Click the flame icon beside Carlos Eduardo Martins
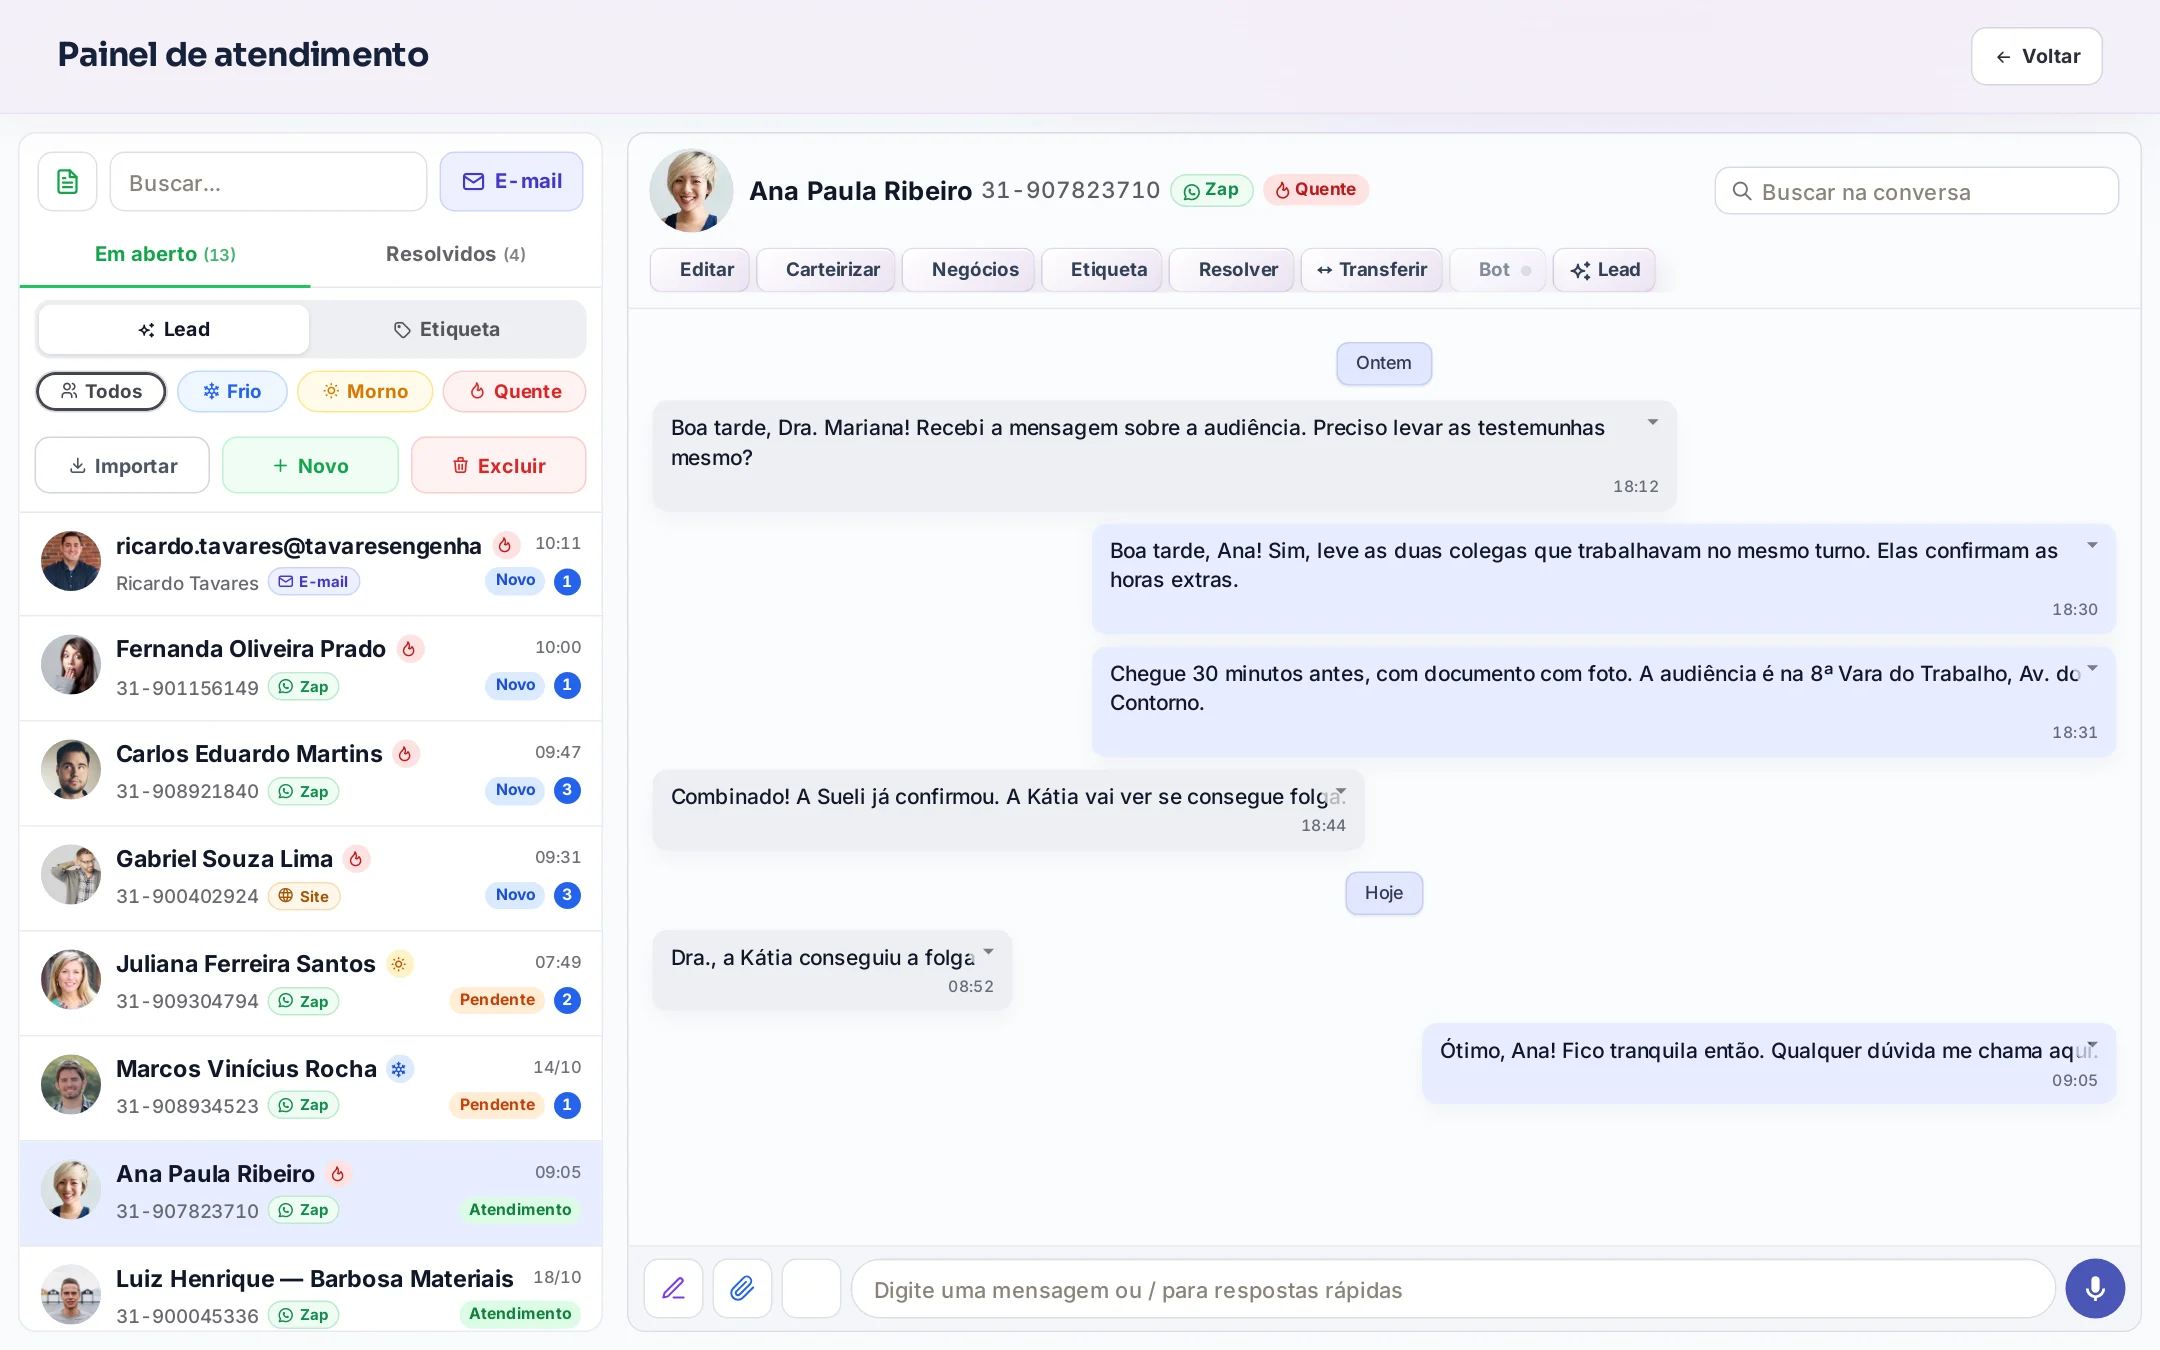The image size is (2160, 1350). pos(405,754)
